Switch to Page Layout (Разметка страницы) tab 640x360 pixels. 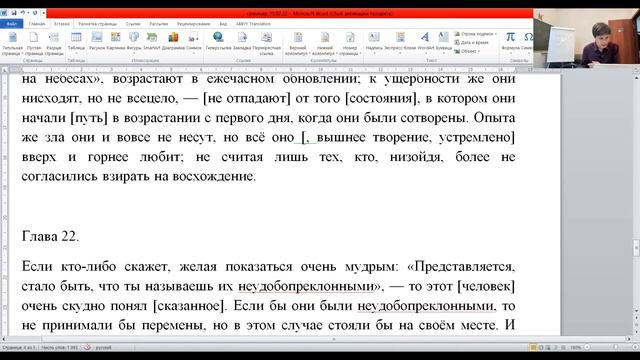click(x=98, y=24)
